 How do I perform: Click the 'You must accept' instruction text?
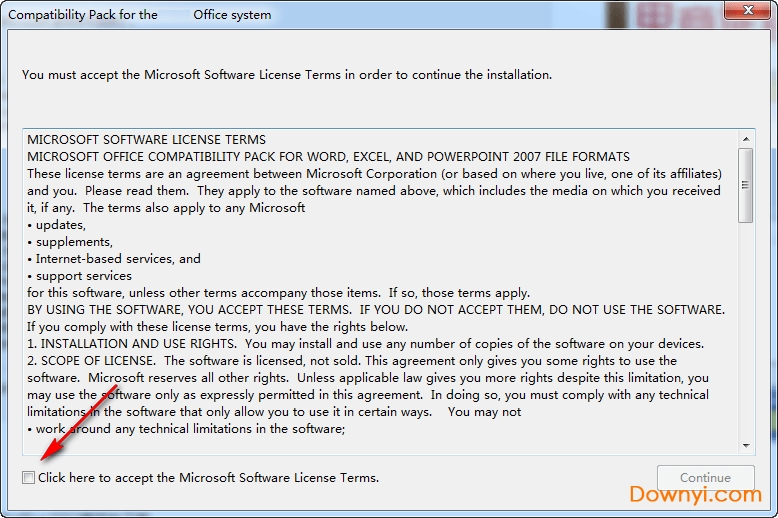tap(286, 75)
